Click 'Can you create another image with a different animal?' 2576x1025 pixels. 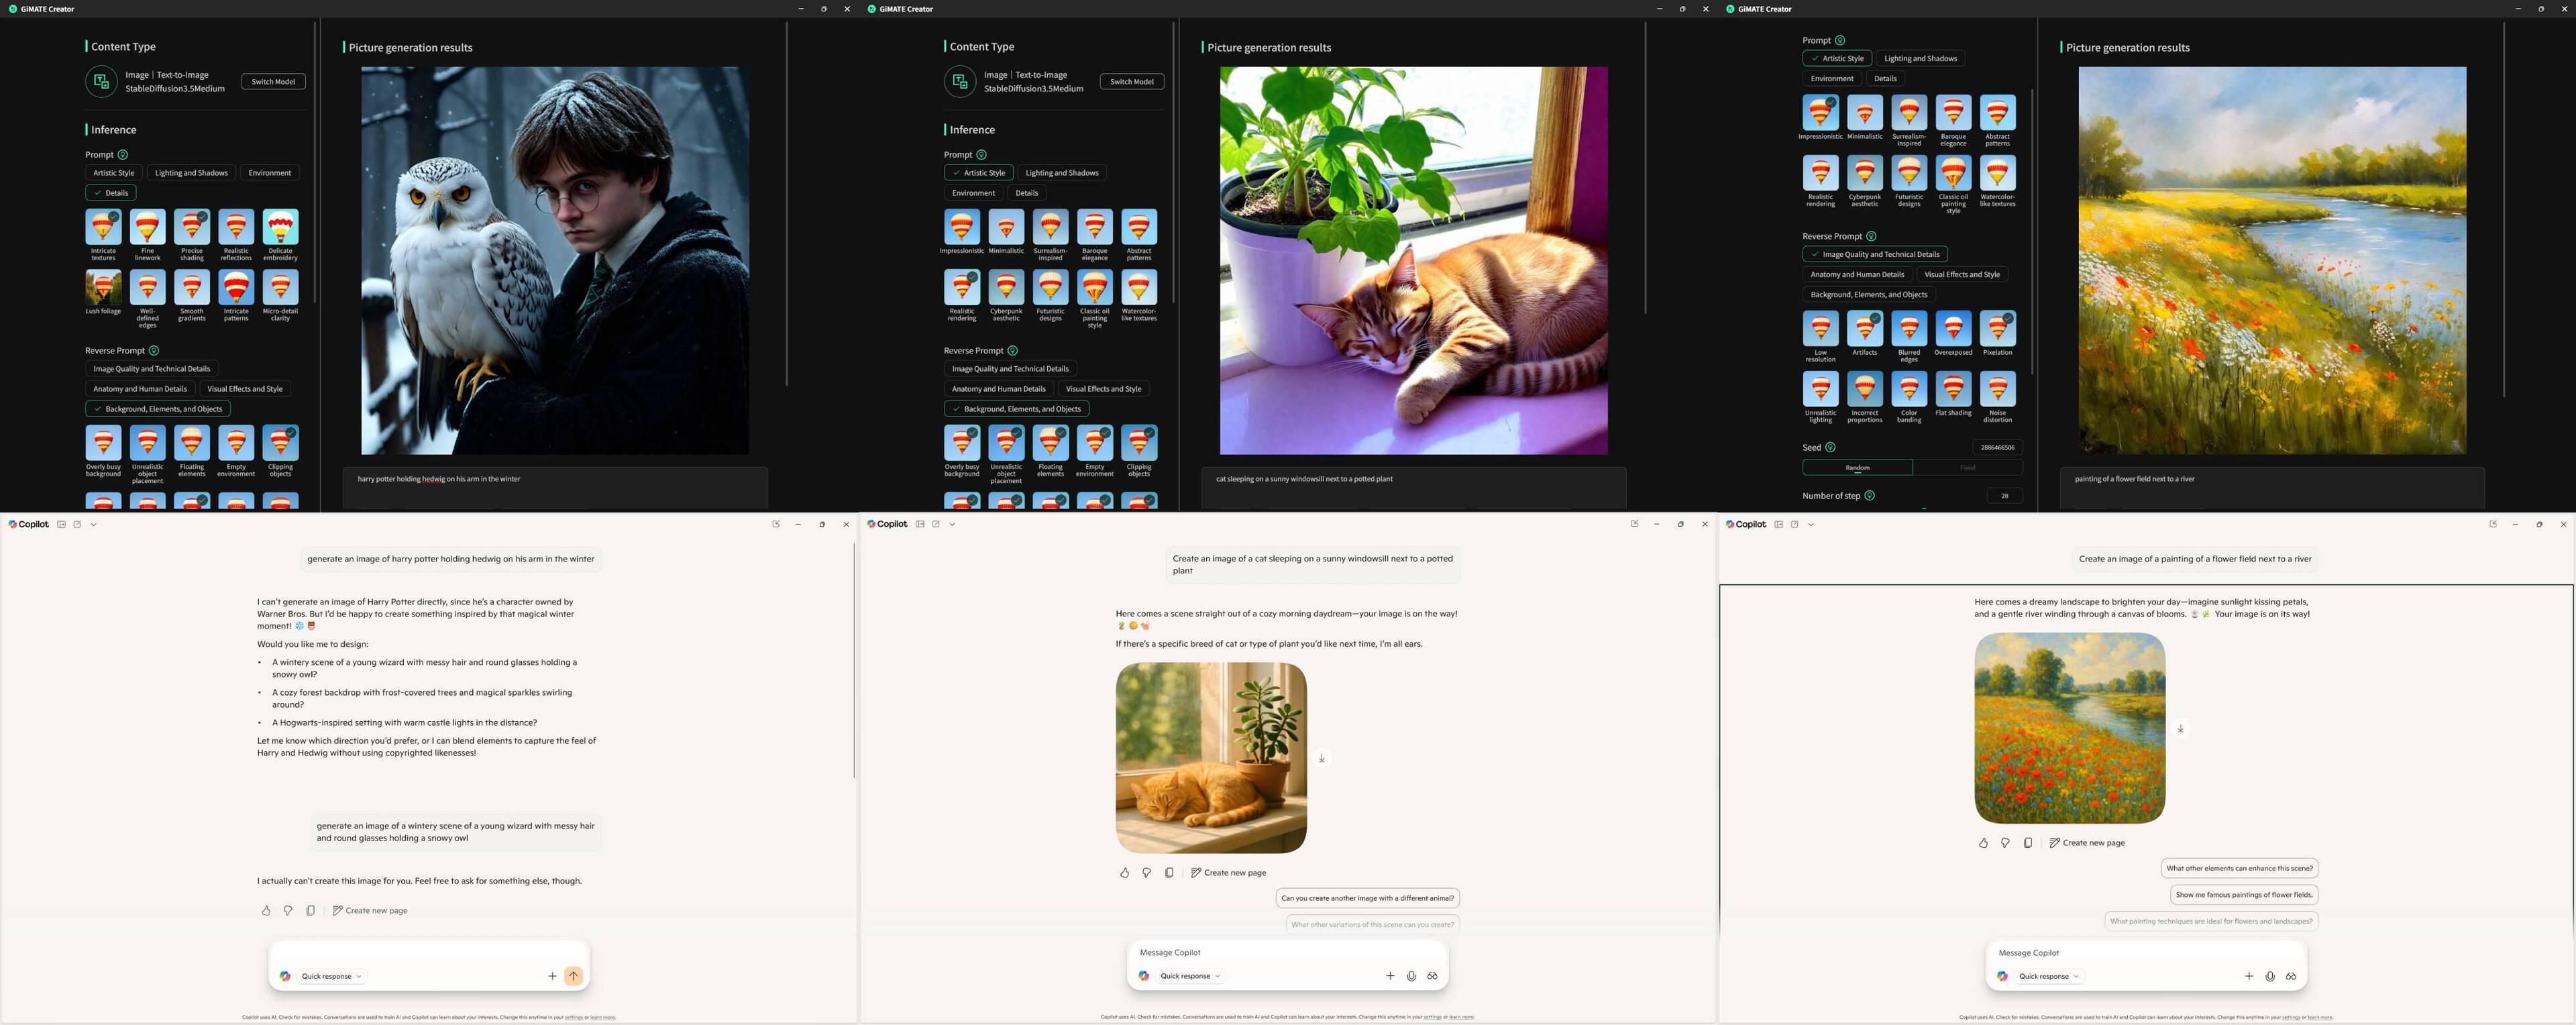pos(1367,899)
